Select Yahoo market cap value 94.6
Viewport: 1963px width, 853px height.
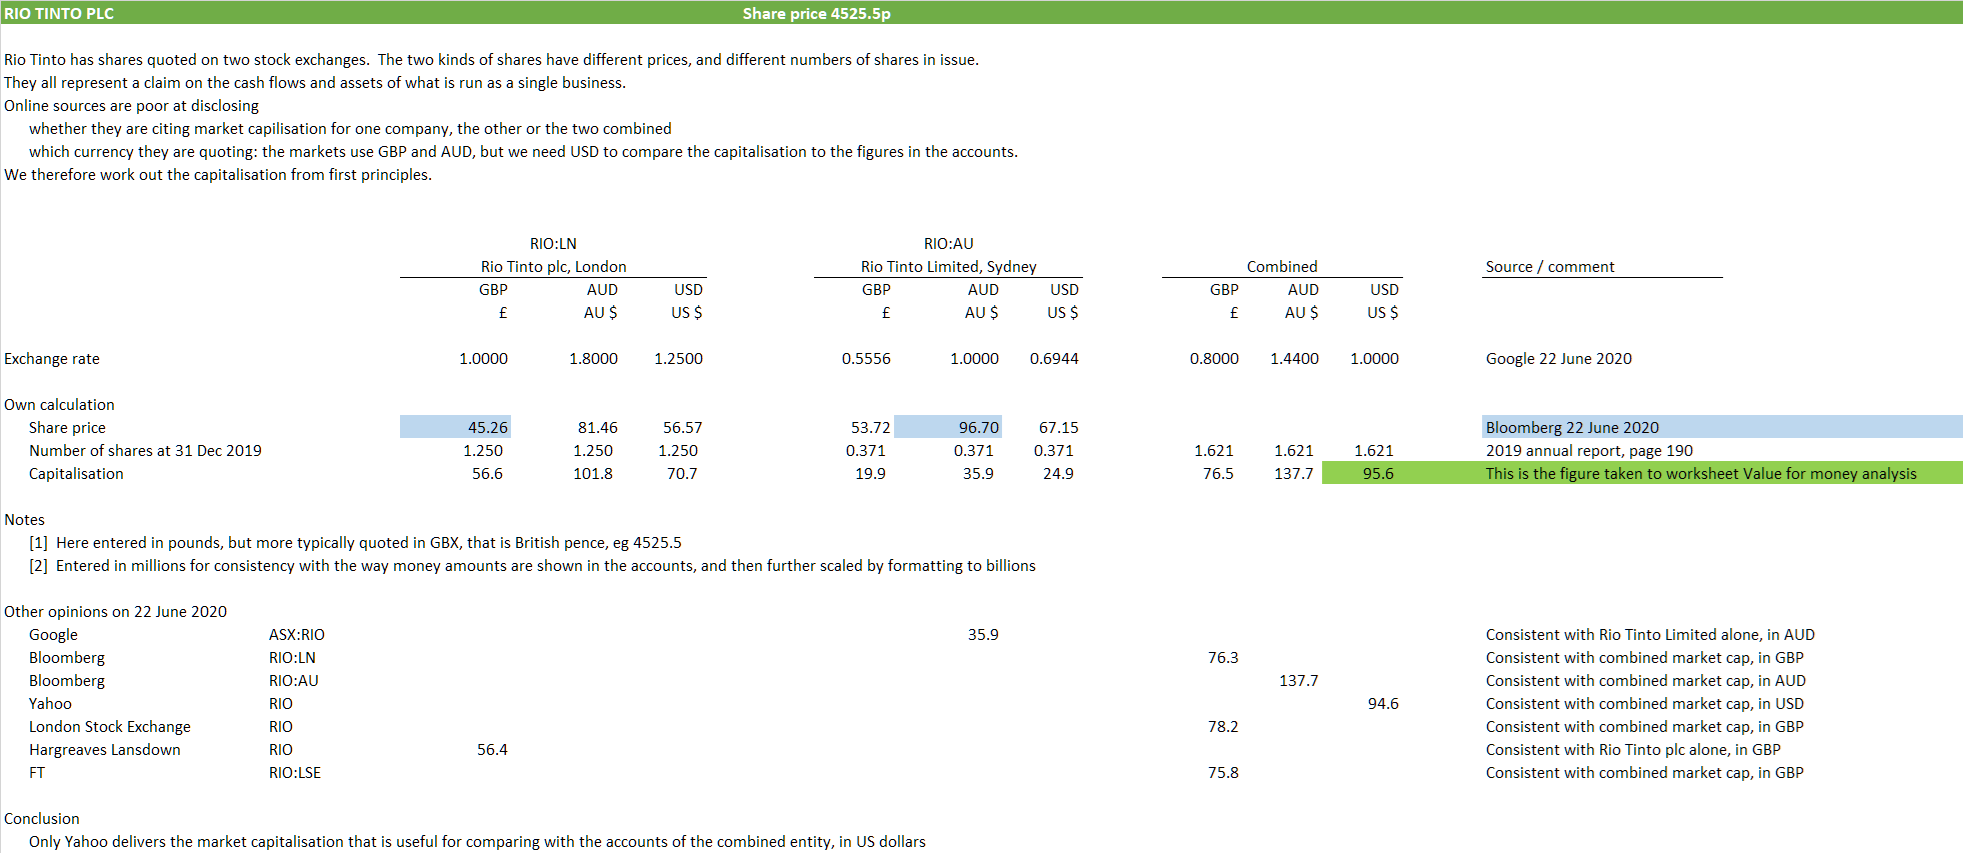[x=1383, y=703]
